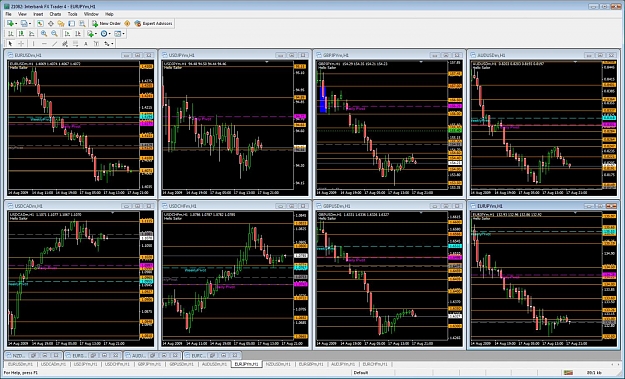625x379 pixels.
Task: Switch to the GBPJPYm,H1 bottom tab
Action: 149,364
